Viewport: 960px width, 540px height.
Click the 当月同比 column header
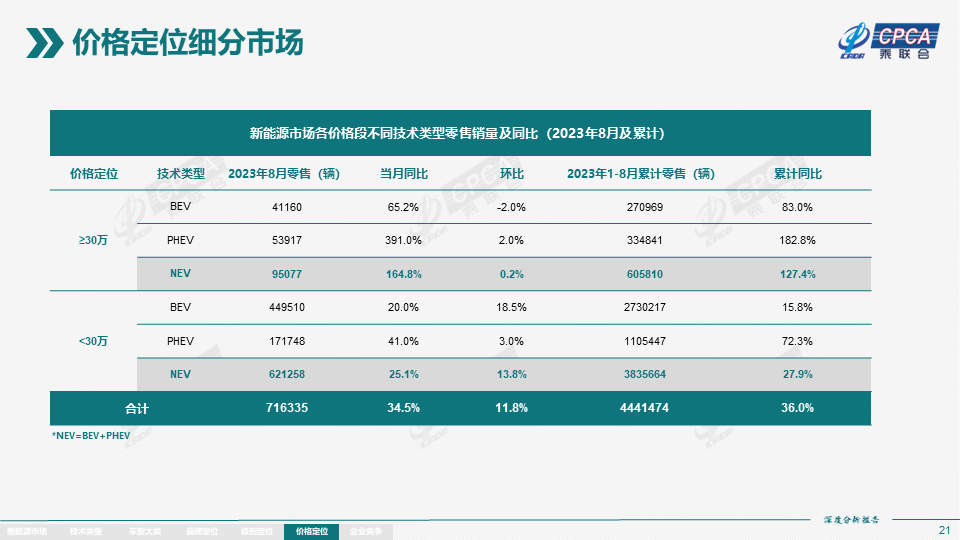[x=403, y=173]
